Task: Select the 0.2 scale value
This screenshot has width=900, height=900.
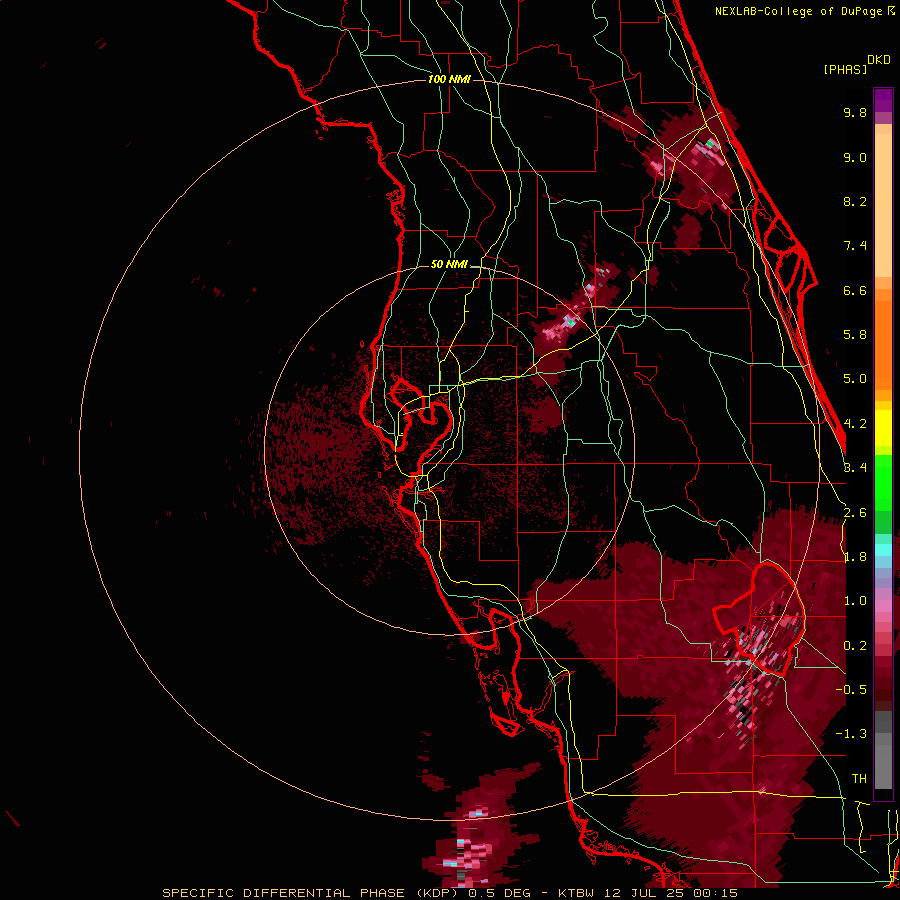Action: click(x=855, y=646)
